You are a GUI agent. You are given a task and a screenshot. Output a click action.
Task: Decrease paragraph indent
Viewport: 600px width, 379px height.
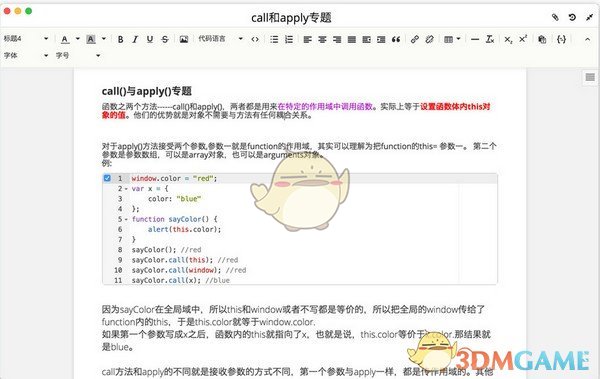366,39
